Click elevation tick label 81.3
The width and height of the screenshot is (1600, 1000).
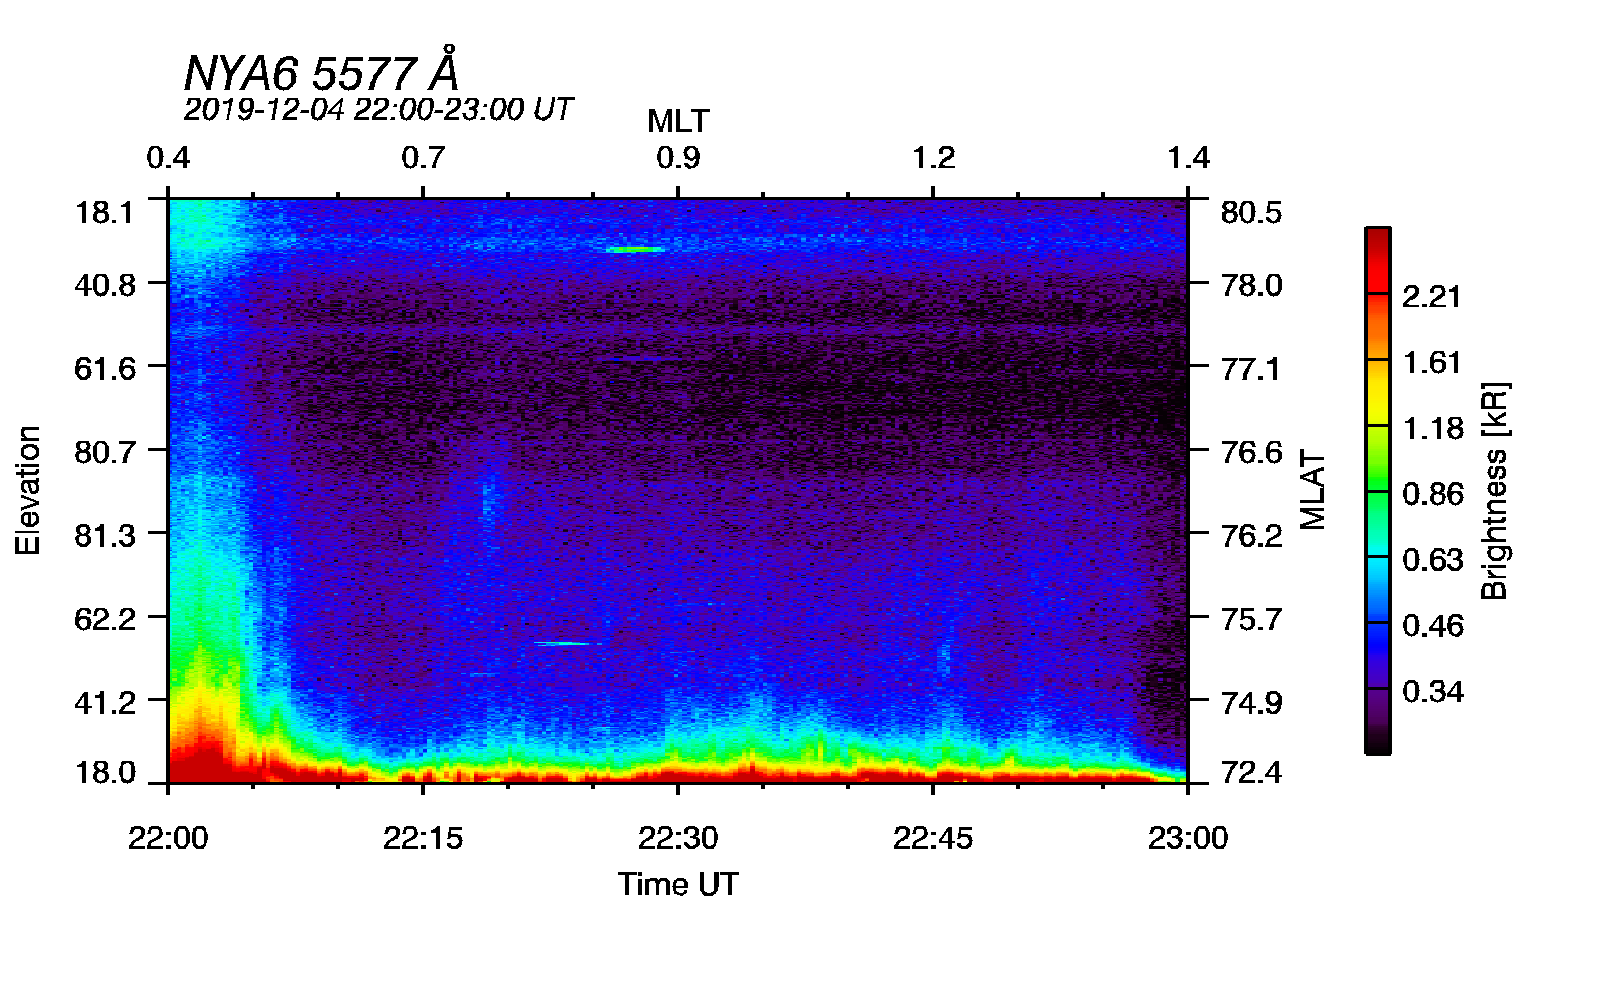coord(105,536)
